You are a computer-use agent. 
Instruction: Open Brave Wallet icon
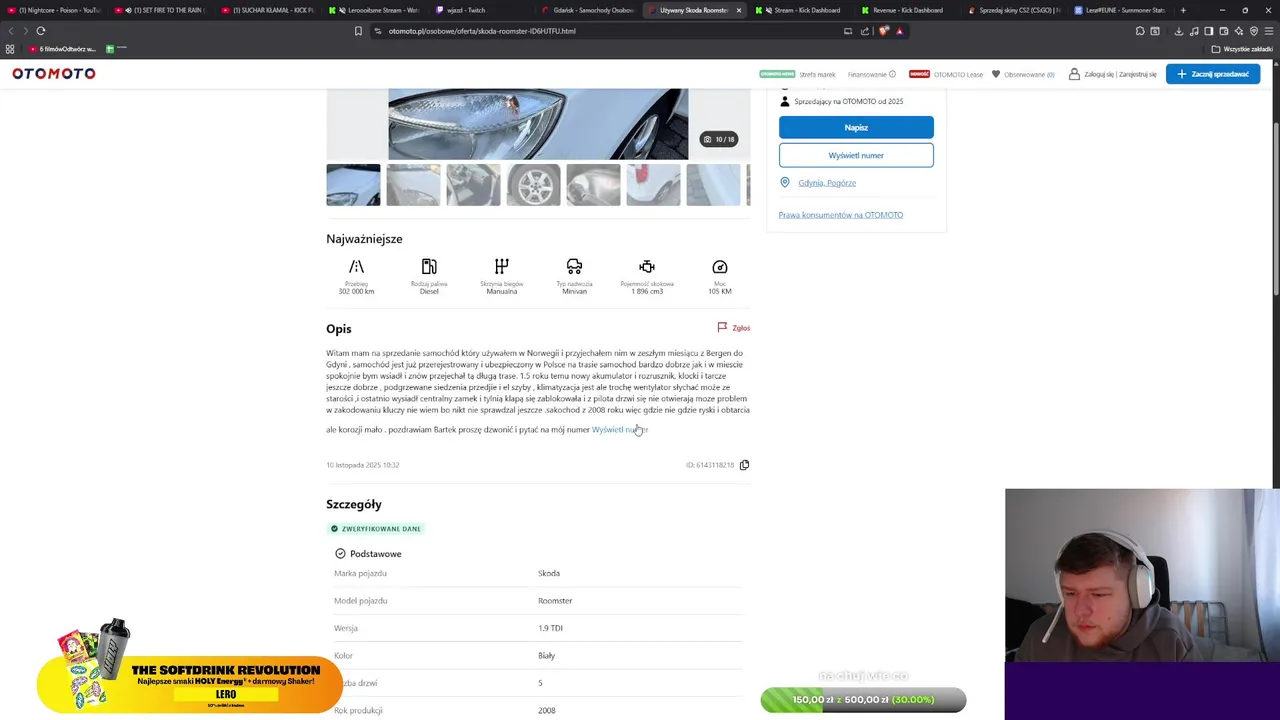pos(1224,31)
